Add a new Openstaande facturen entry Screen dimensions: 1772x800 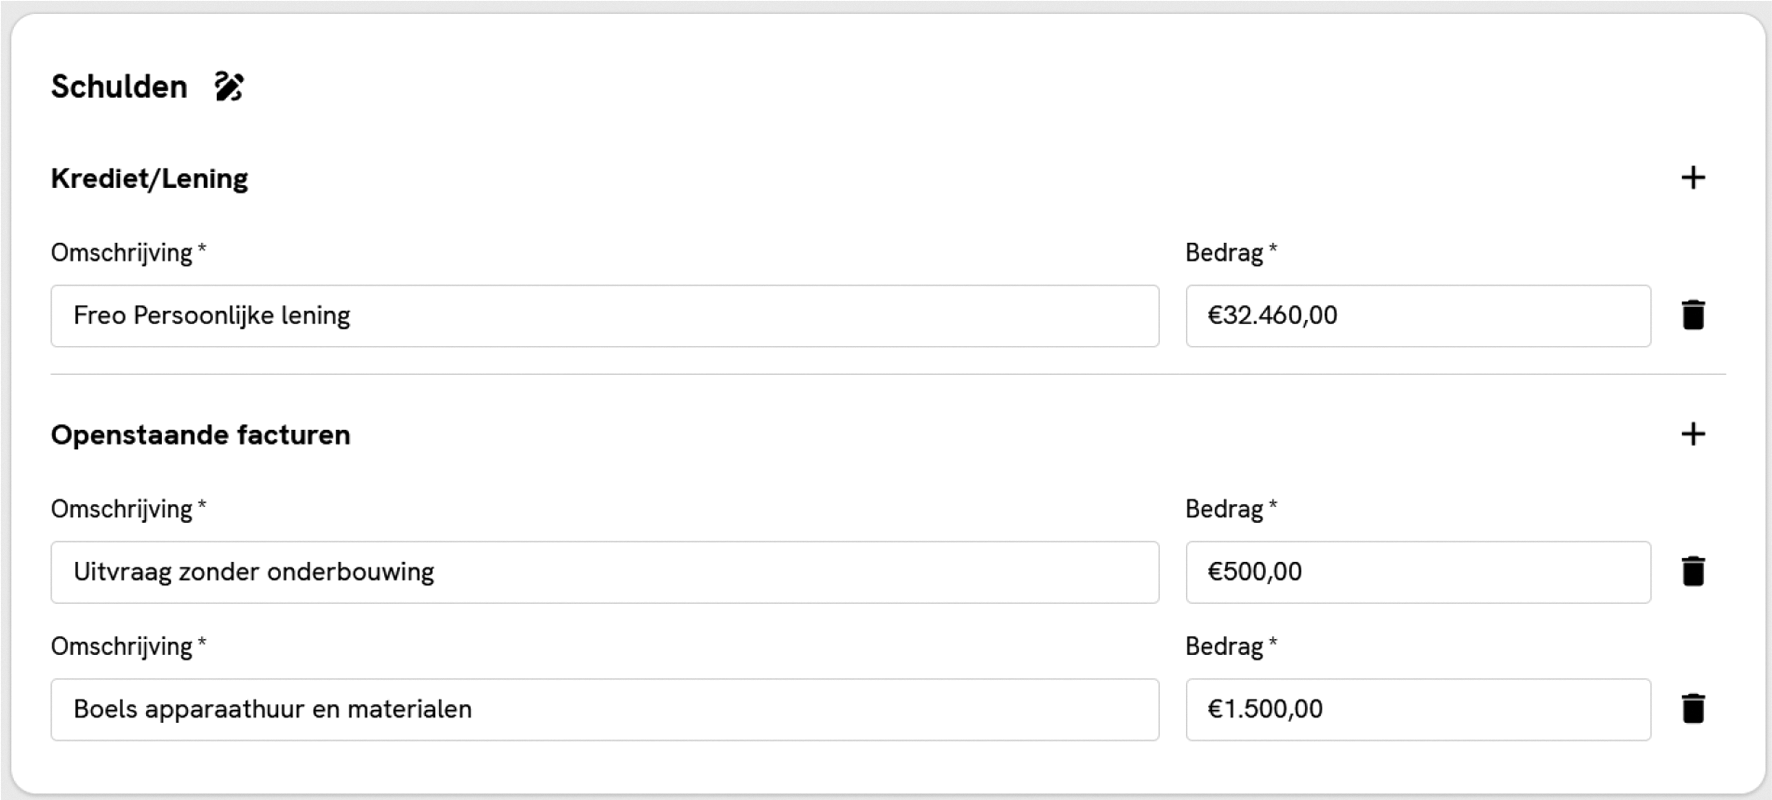click(x=1692, y=434)
